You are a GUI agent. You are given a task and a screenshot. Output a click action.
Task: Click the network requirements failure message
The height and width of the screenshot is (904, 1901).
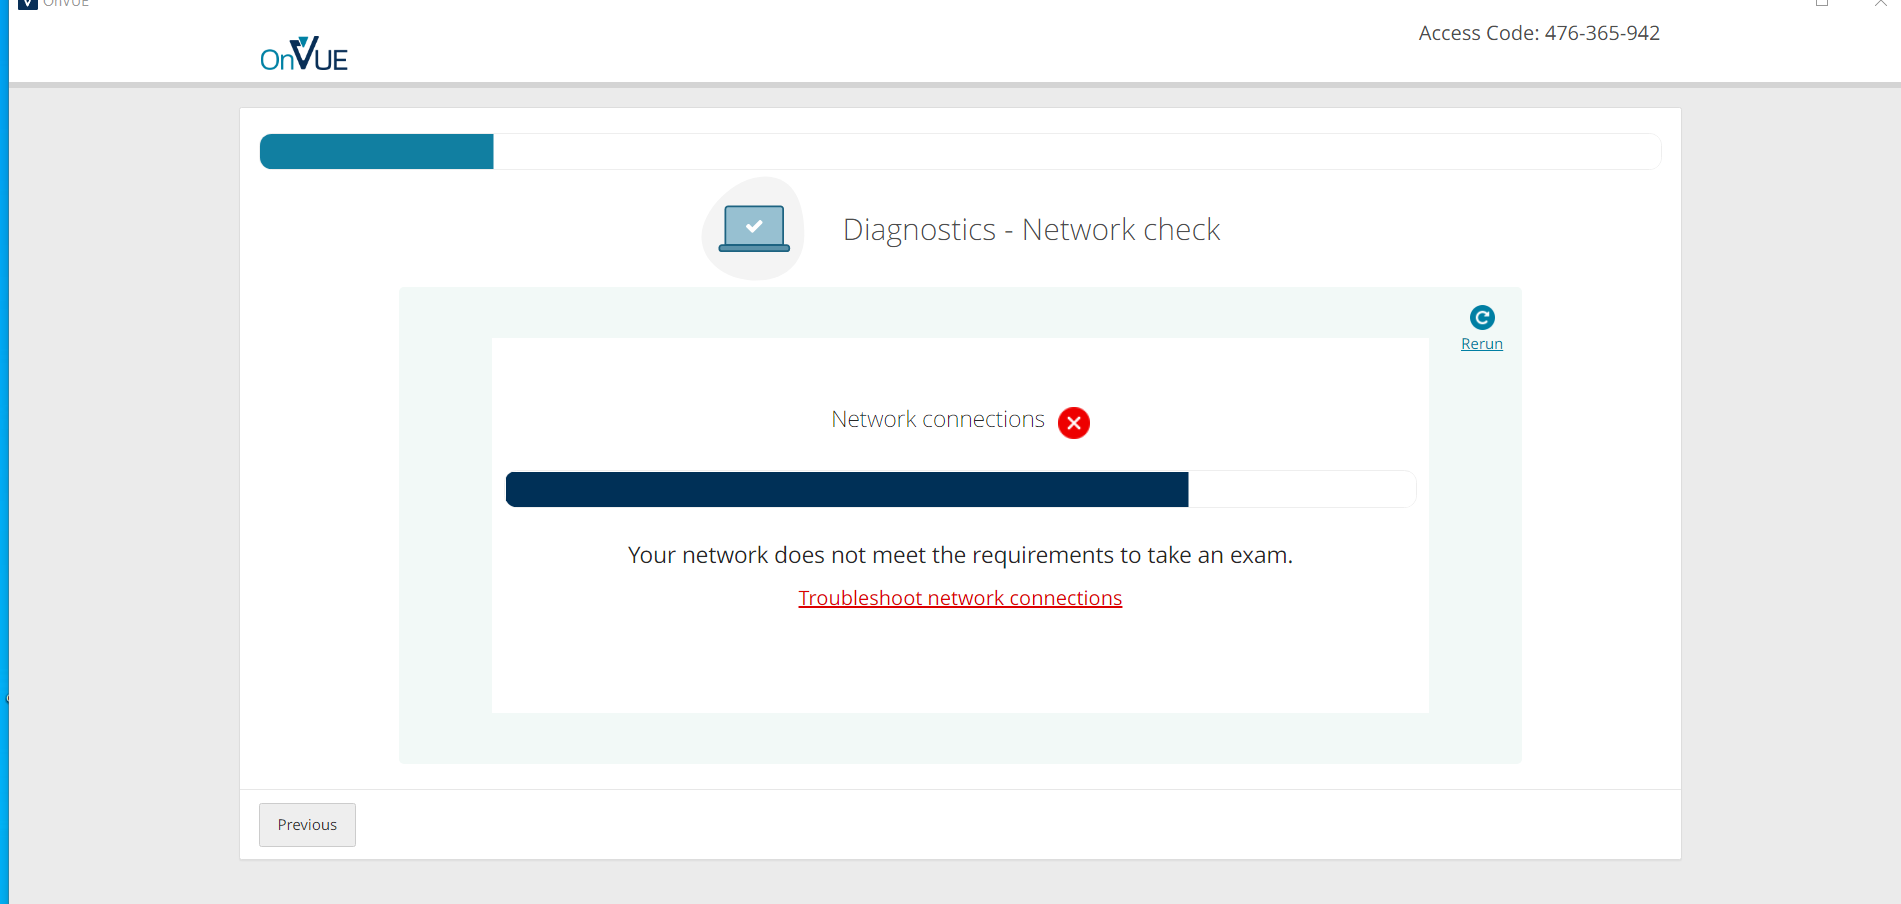[959, 555]
